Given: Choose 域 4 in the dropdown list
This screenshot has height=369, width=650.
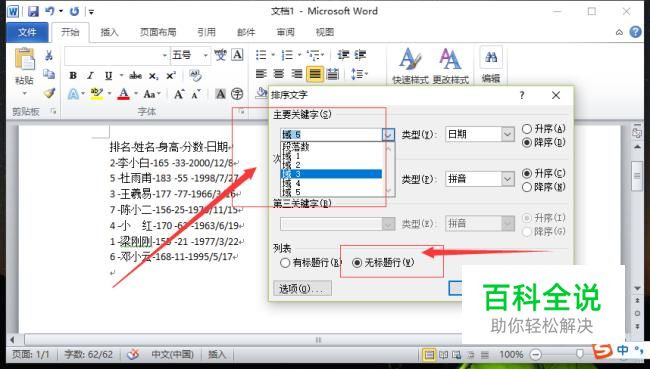Looking at the screenshot, I should [x=331, y=183].
